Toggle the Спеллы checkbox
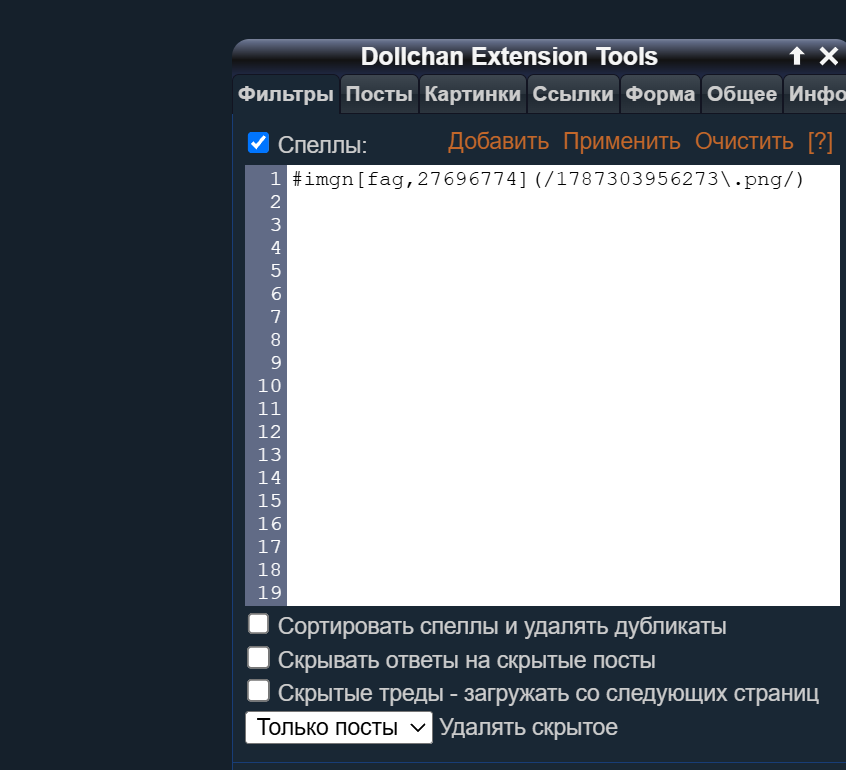Screen dimensions: 846x770 pos(258,143)
